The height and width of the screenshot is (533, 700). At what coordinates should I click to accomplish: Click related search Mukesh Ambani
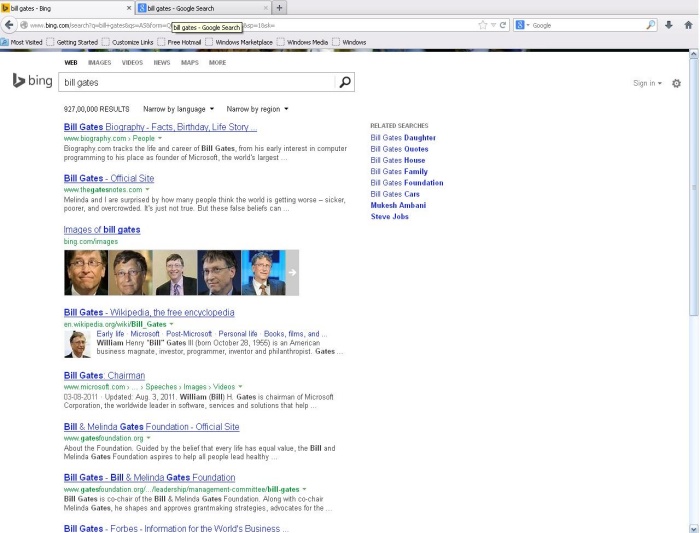click(398, 205)
